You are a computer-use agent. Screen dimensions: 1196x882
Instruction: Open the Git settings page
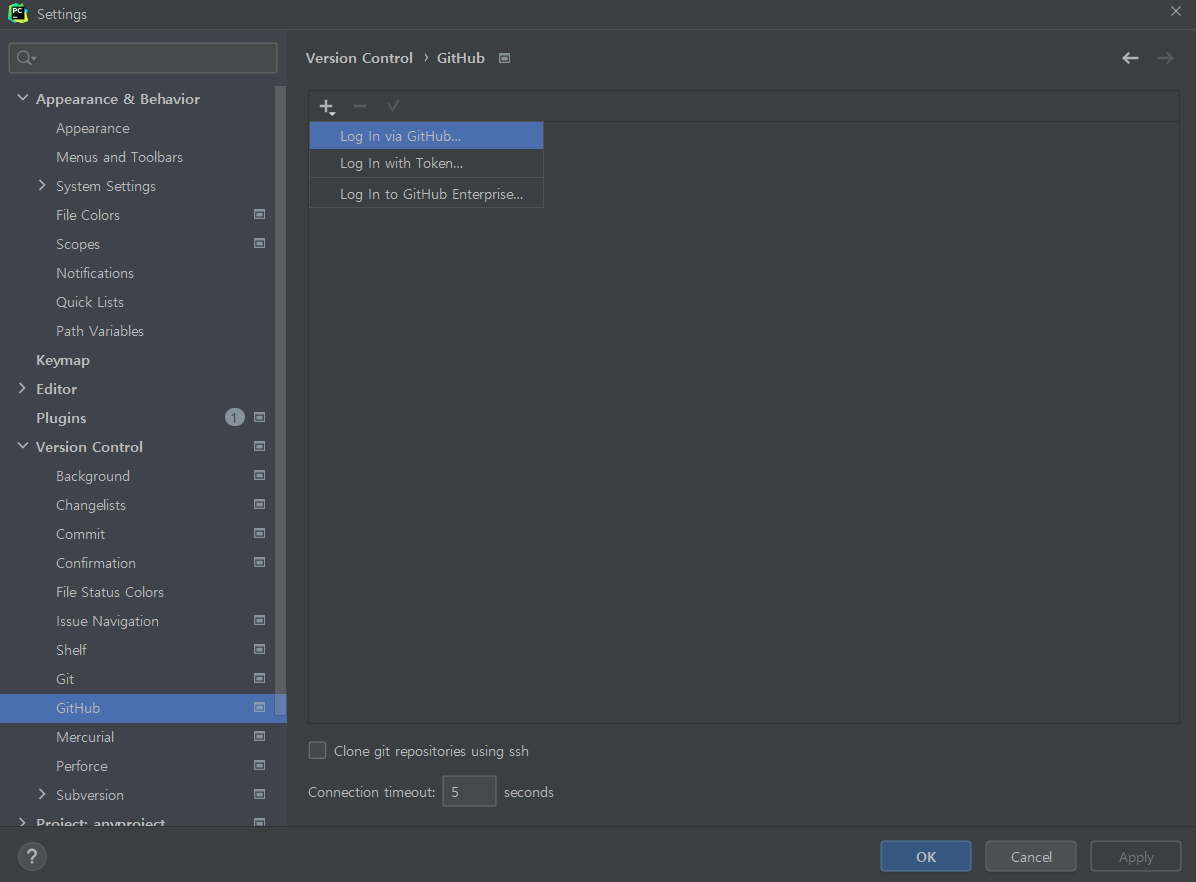click(65, 679)
